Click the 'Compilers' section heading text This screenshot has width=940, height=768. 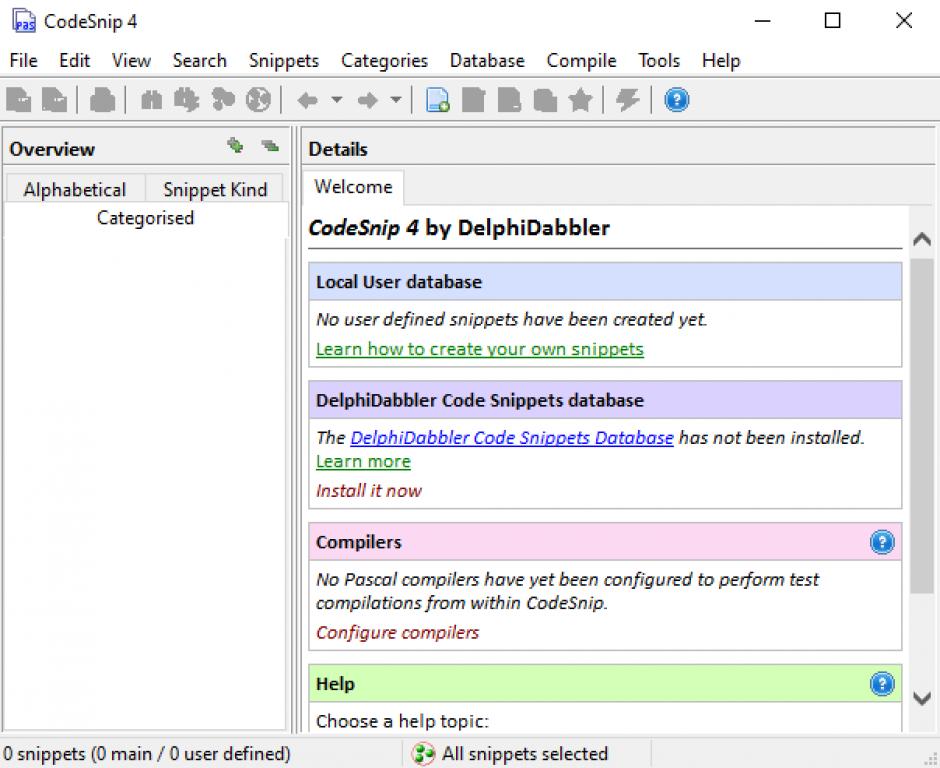tap(358, 542)
